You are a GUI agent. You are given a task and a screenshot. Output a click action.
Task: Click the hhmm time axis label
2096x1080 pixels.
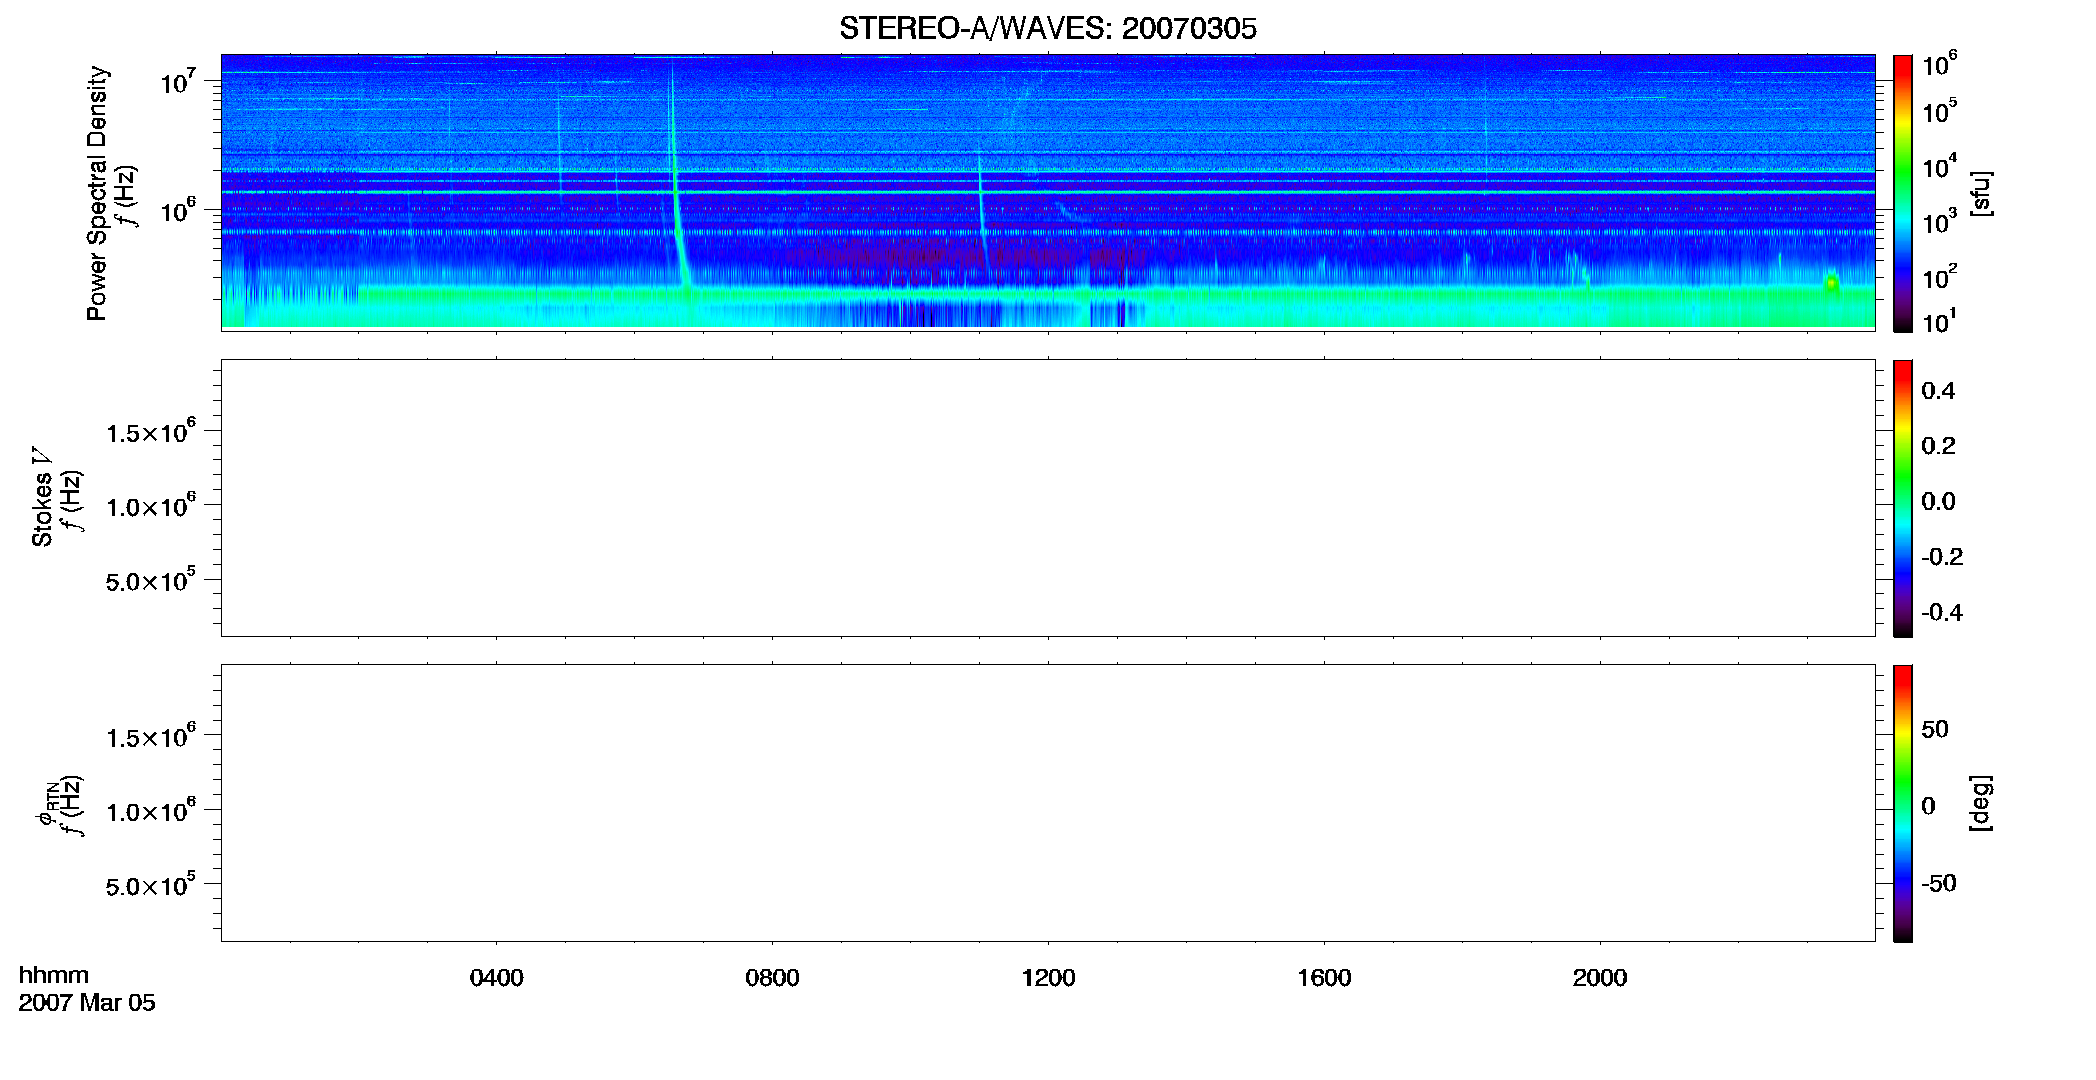tap(53, 975)
